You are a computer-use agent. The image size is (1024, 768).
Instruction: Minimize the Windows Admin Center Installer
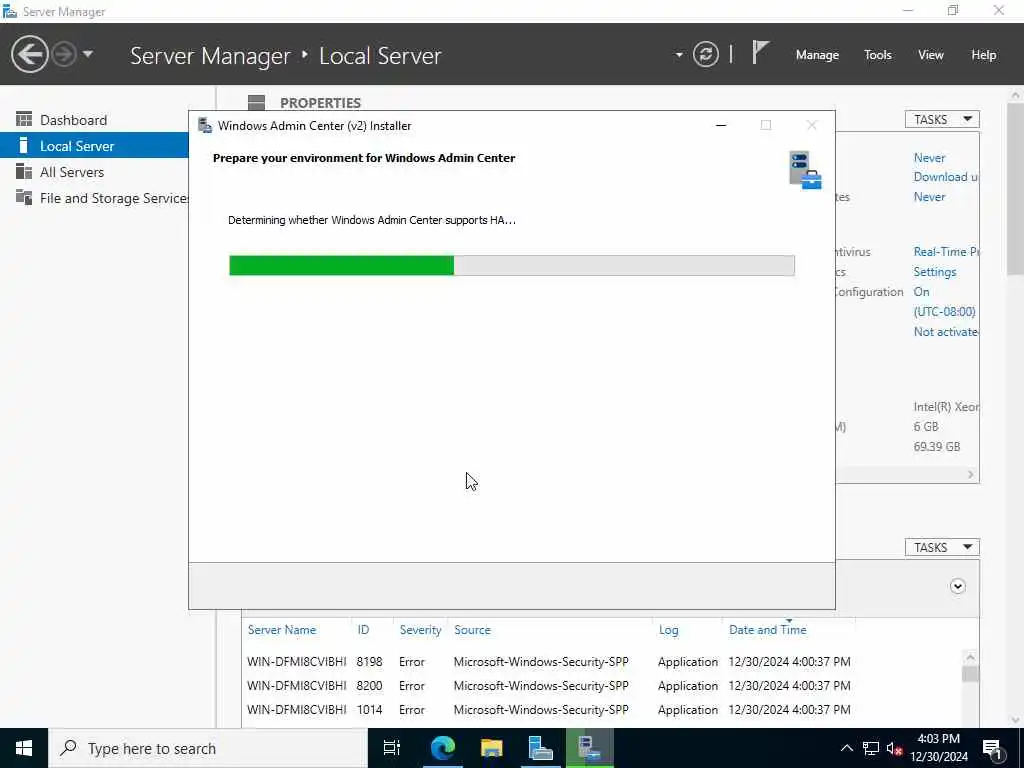[721, 125]
